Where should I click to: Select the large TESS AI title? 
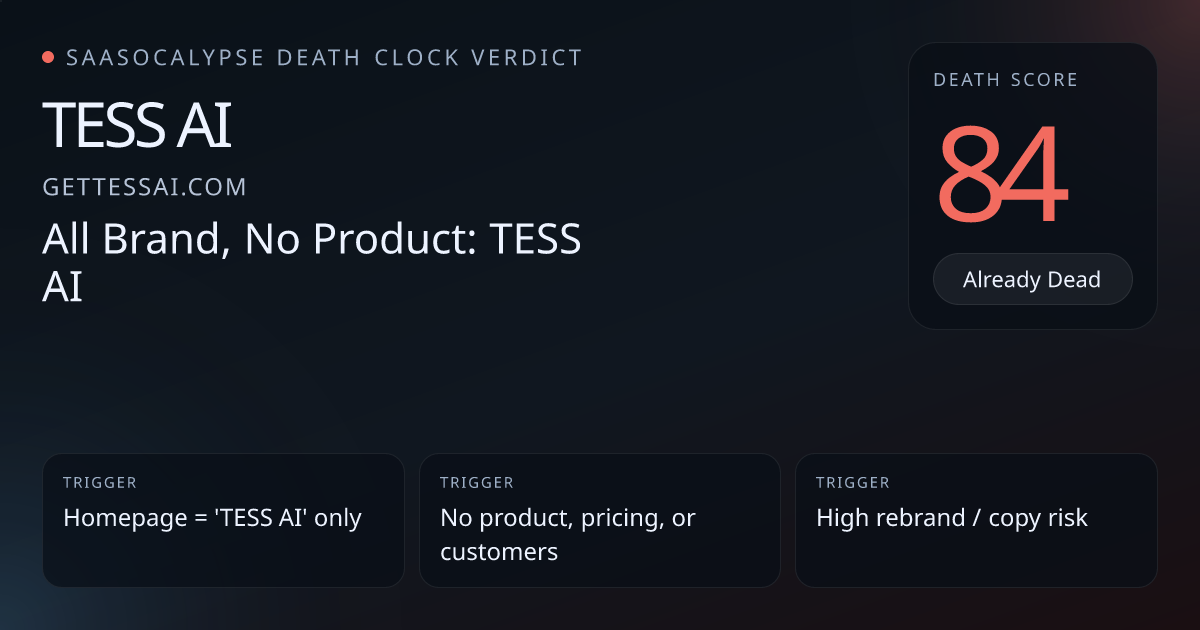pyautogui.click(x=137, y=126)
